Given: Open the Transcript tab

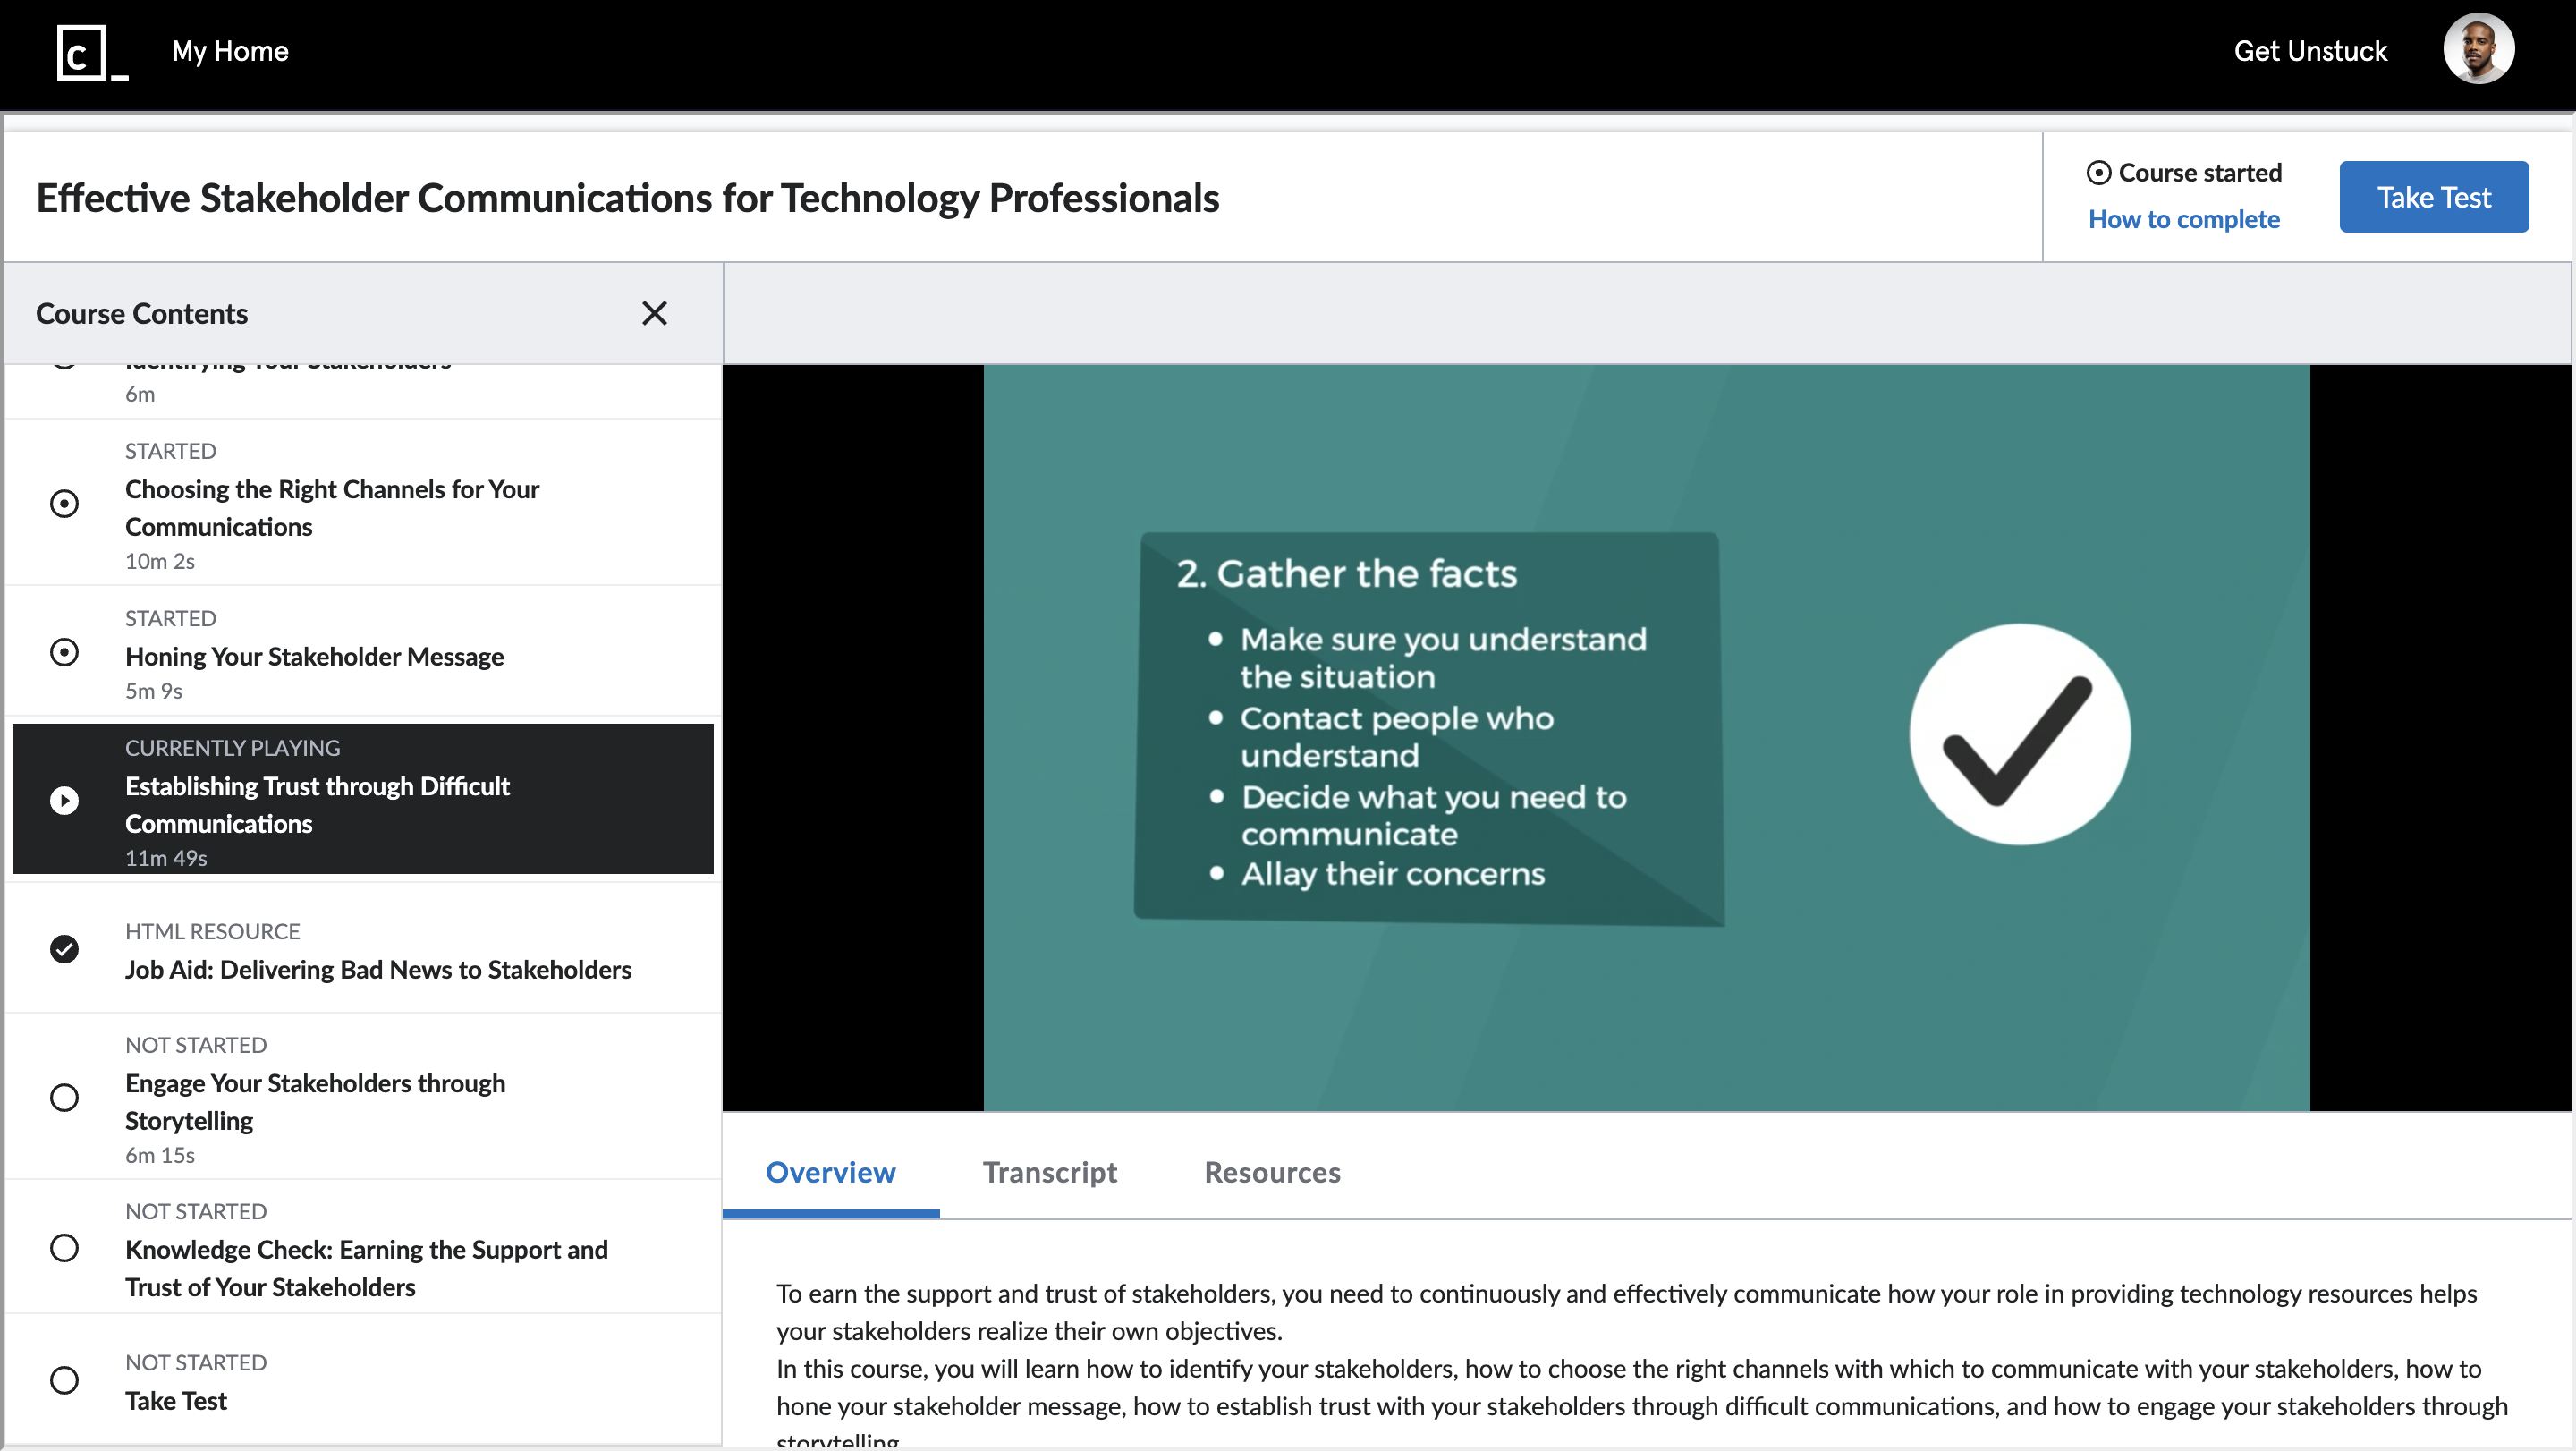Looking at the screenshot, I should [x=1049, y=1172].
